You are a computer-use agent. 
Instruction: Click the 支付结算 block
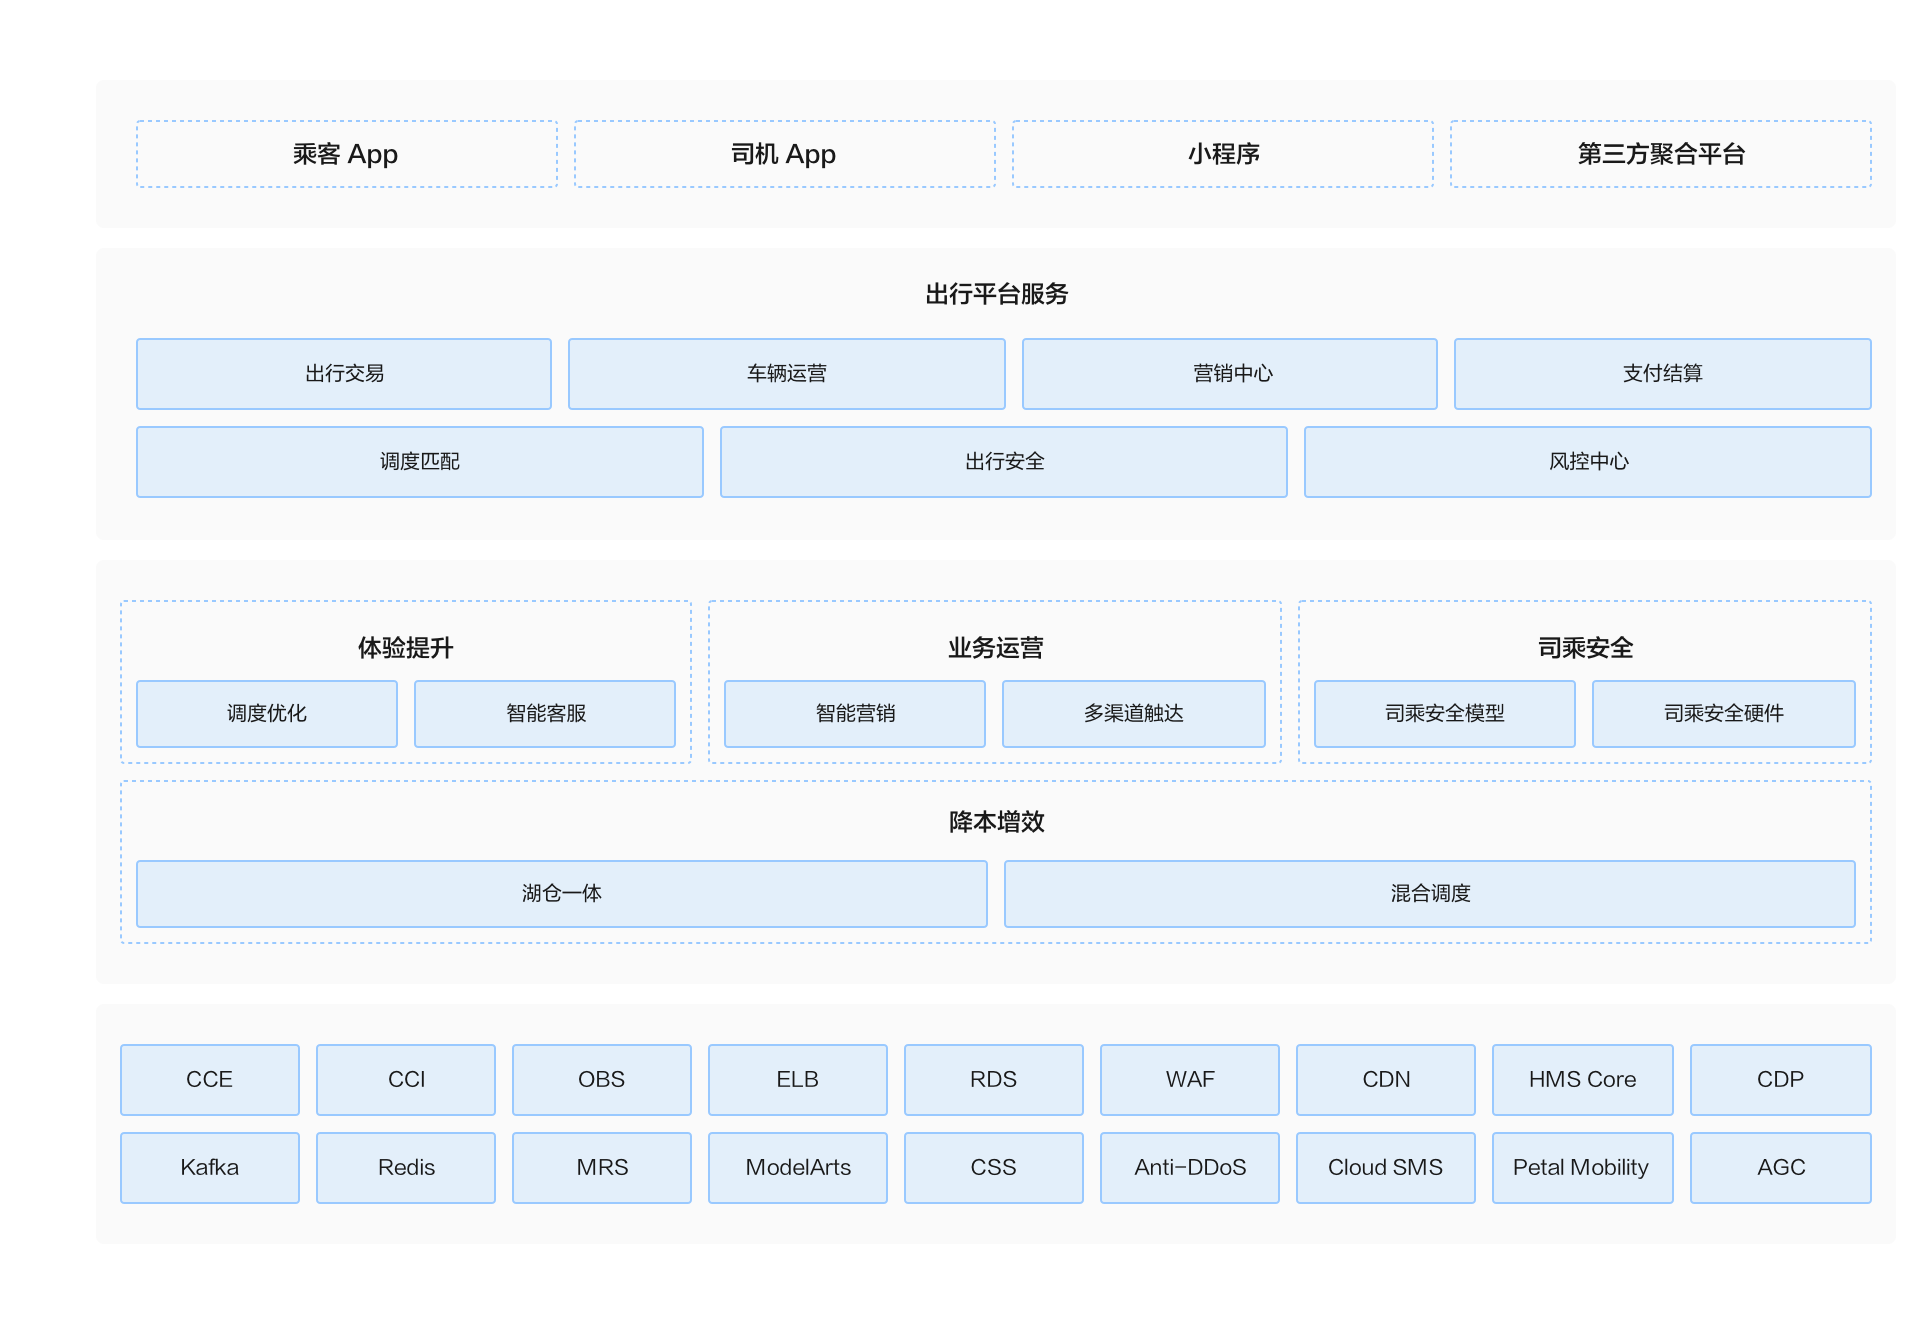(1662, 374)
